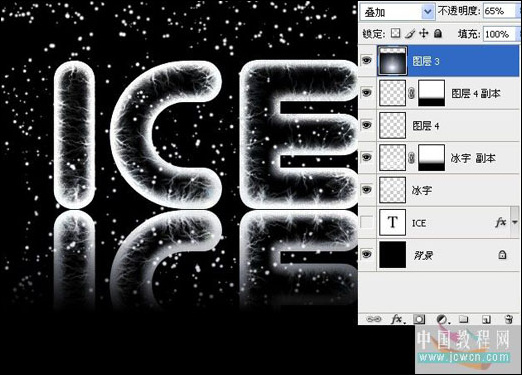The width and height of the screenshot is (522, 375).
Task: Select the 冰字 副本 layer mask thumbnail
Action: coord(431,158)
